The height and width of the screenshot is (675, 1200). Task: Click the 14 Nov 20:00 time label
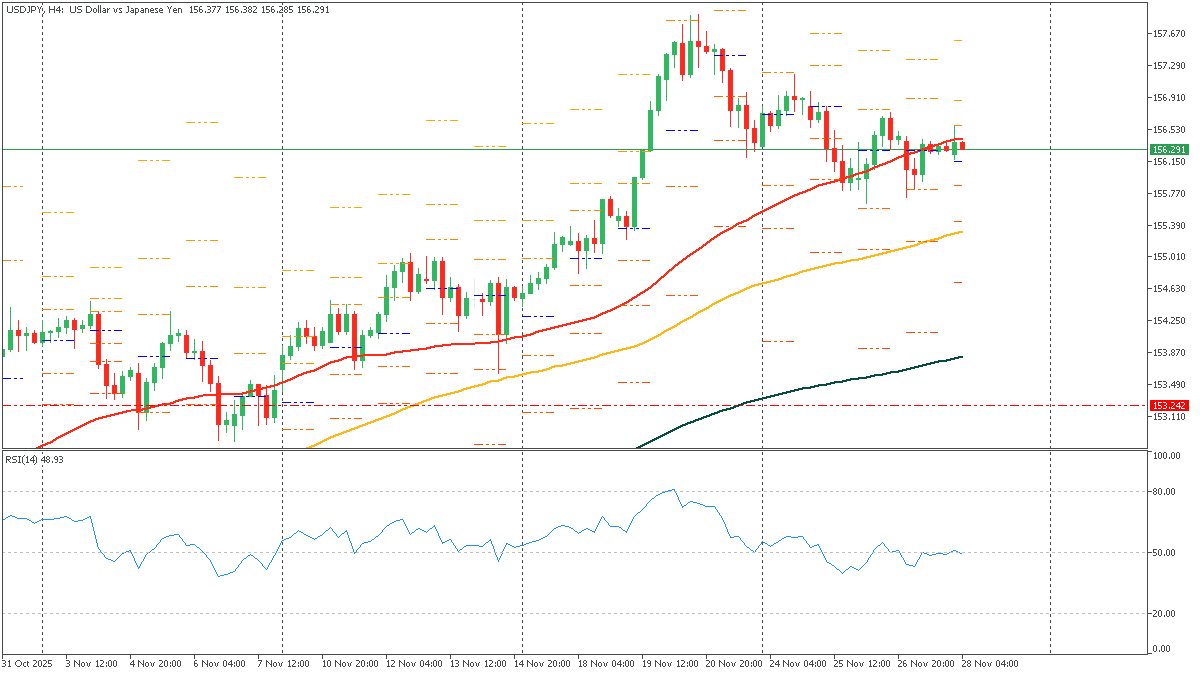[x=543, y=663]
